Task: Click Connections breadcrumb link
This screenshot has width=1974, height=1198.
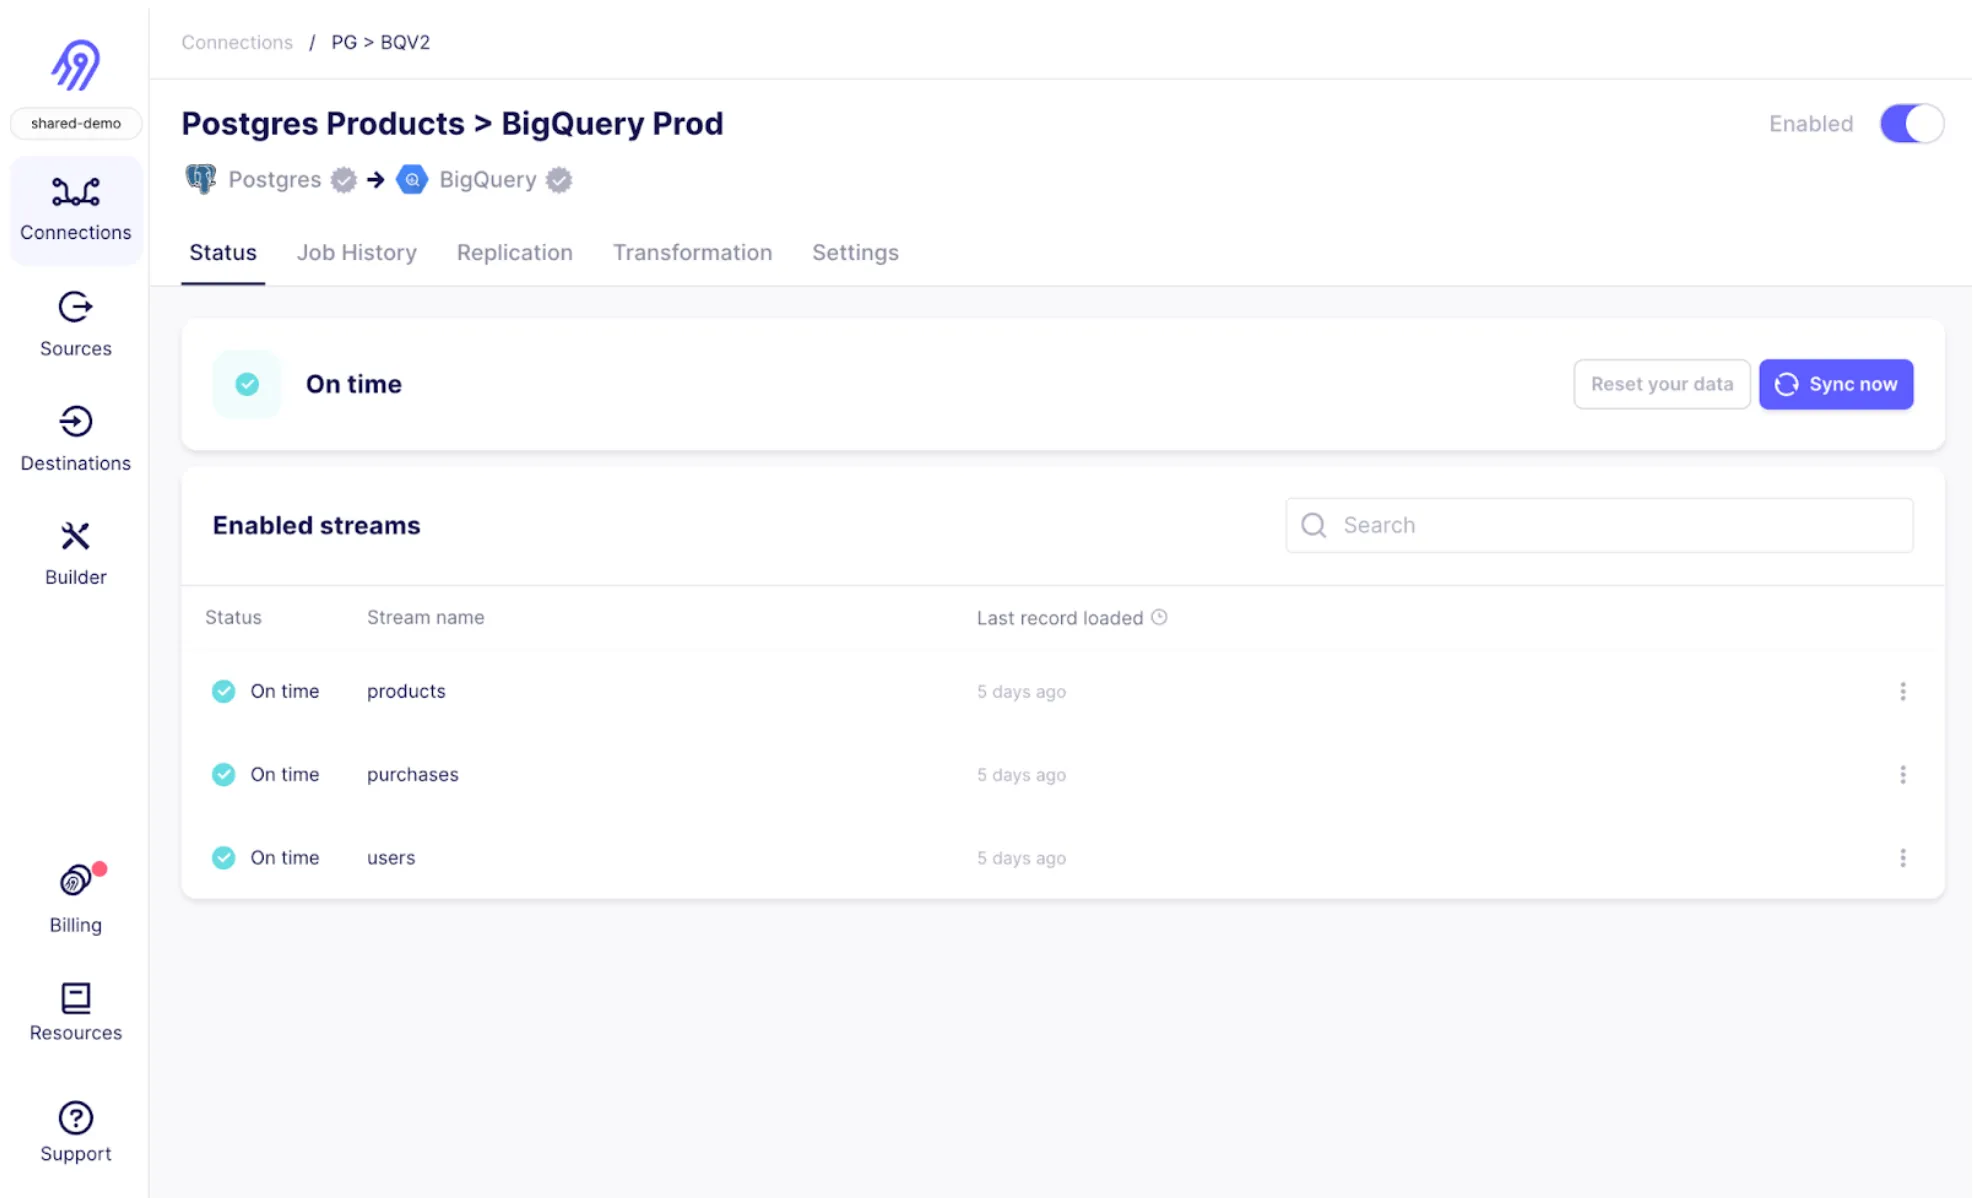Action: [x=237, y=42]
